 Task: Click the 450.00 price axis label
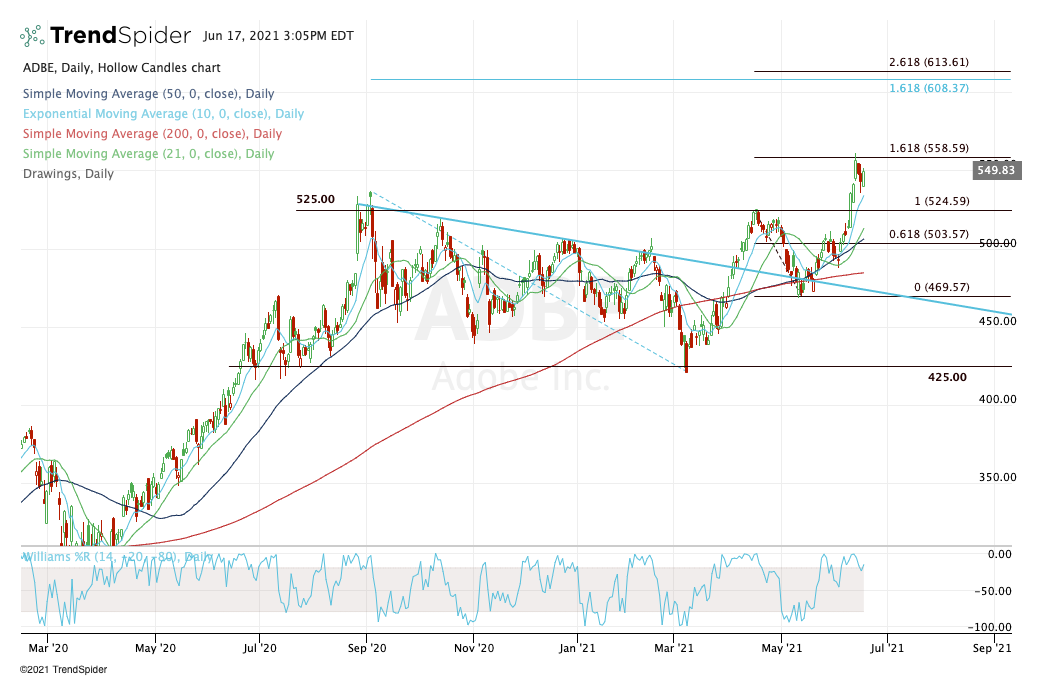pos(997,321)
